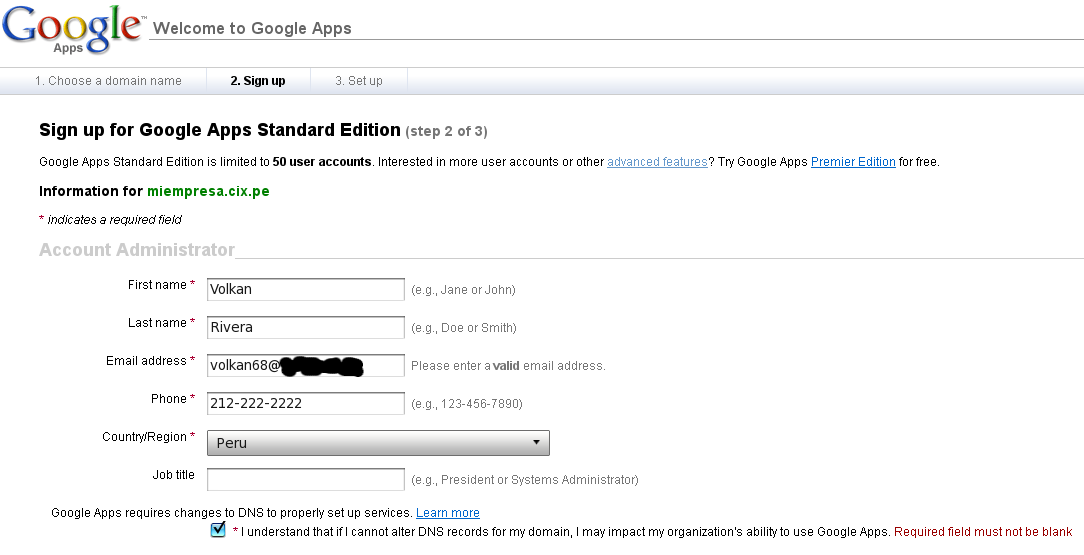Viewport: 1084px width, 555px height.
Task: Click the First name field containing Volkan
Action: point(306,290)
